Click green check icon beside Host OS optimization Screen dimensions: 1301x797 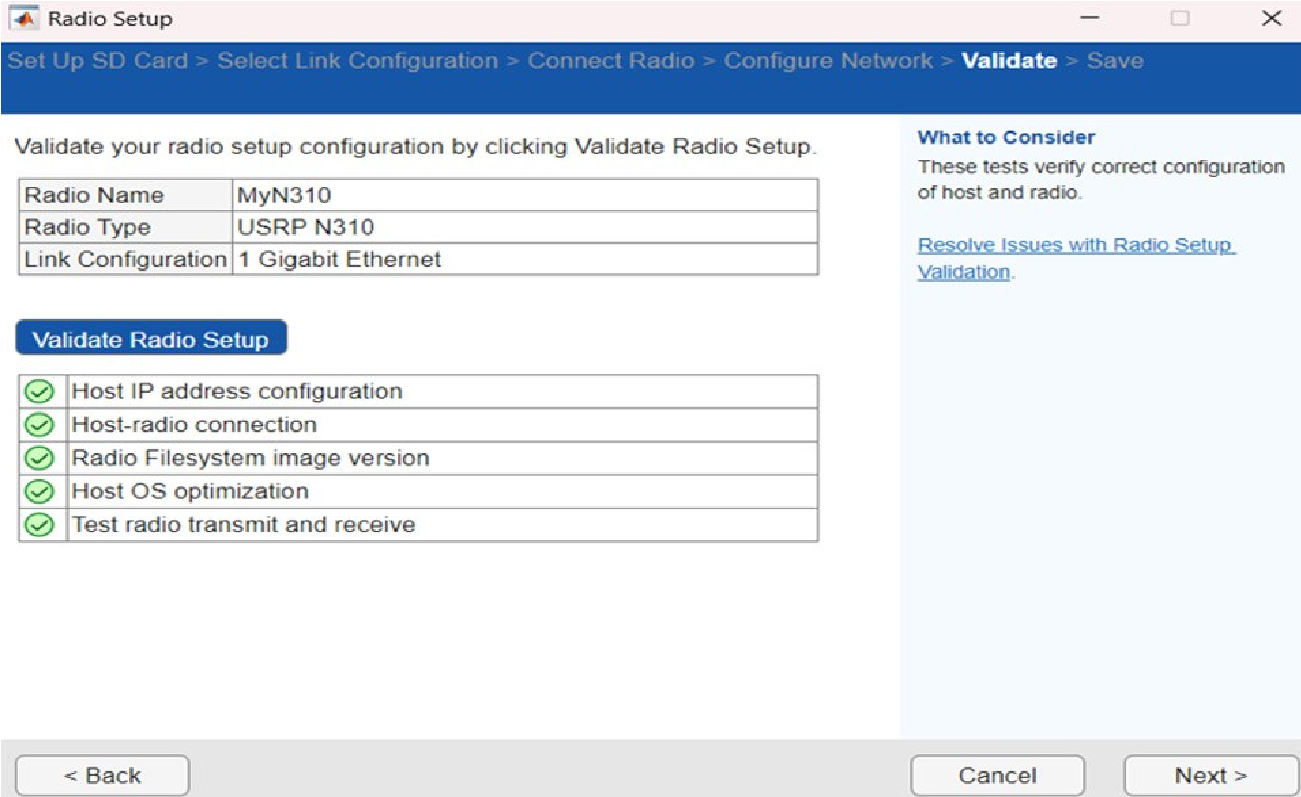coord(40,491)
